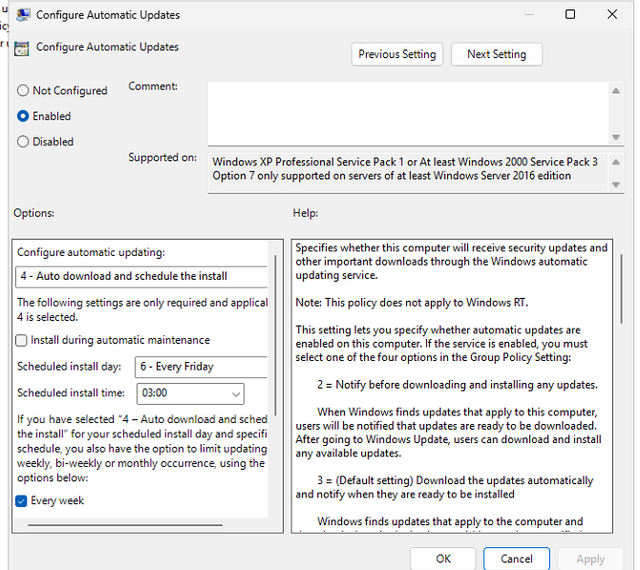Click the Cancel button
The height and width of the screenshot is (570, 640).
click(x=516, y=559)
